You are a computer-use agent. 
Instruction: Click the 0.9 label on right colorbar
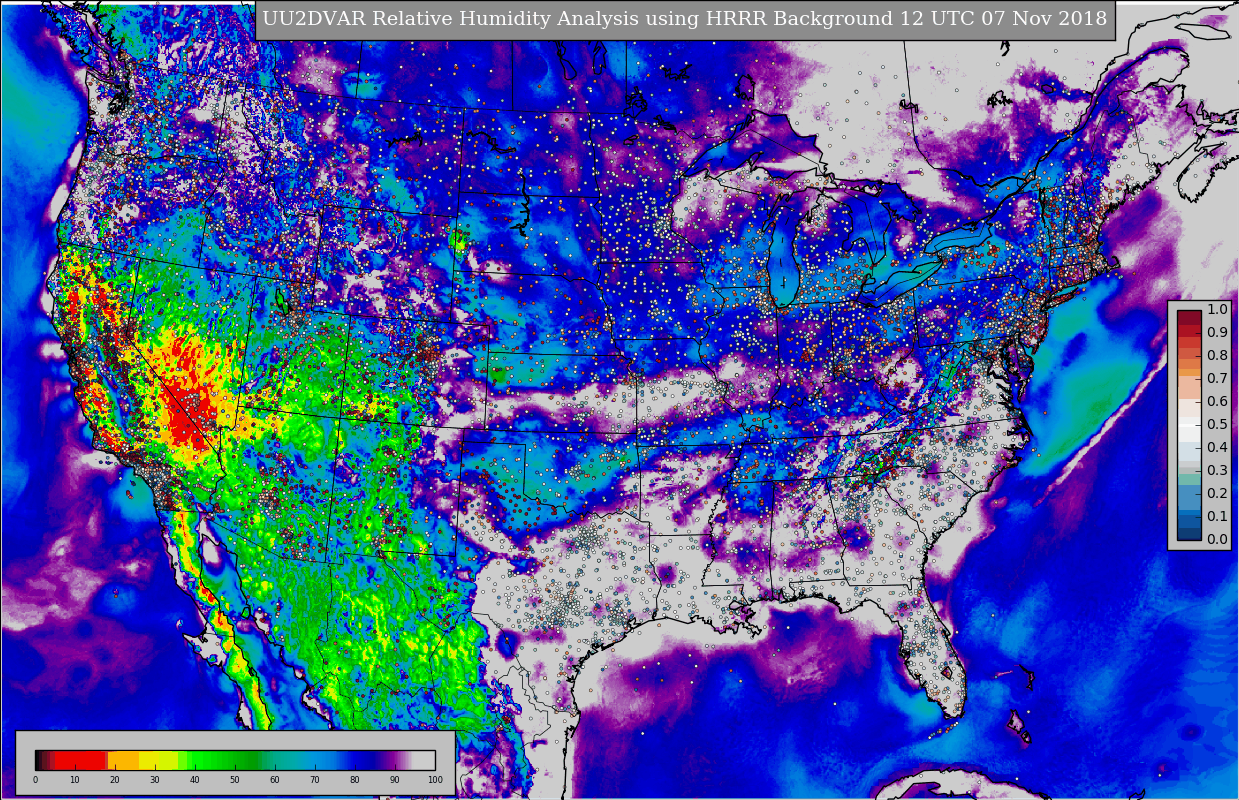[1216, 333]
